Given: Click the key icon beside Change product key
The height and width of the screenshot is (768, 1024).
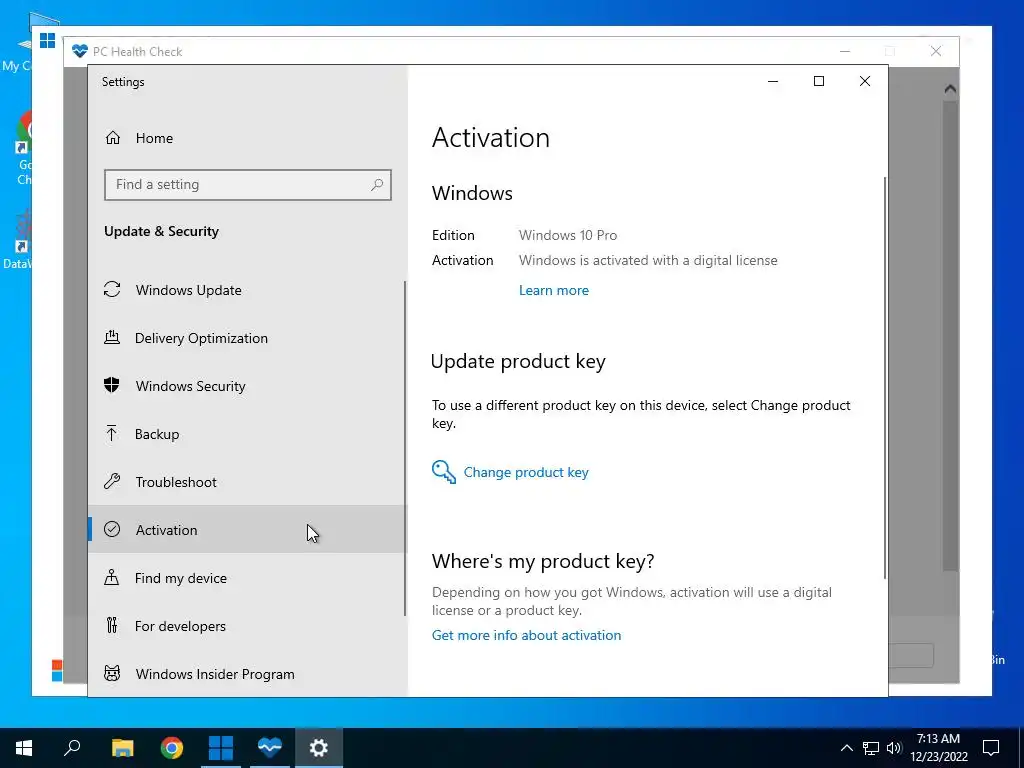Looking at the screenshot, I should (443, 472).
